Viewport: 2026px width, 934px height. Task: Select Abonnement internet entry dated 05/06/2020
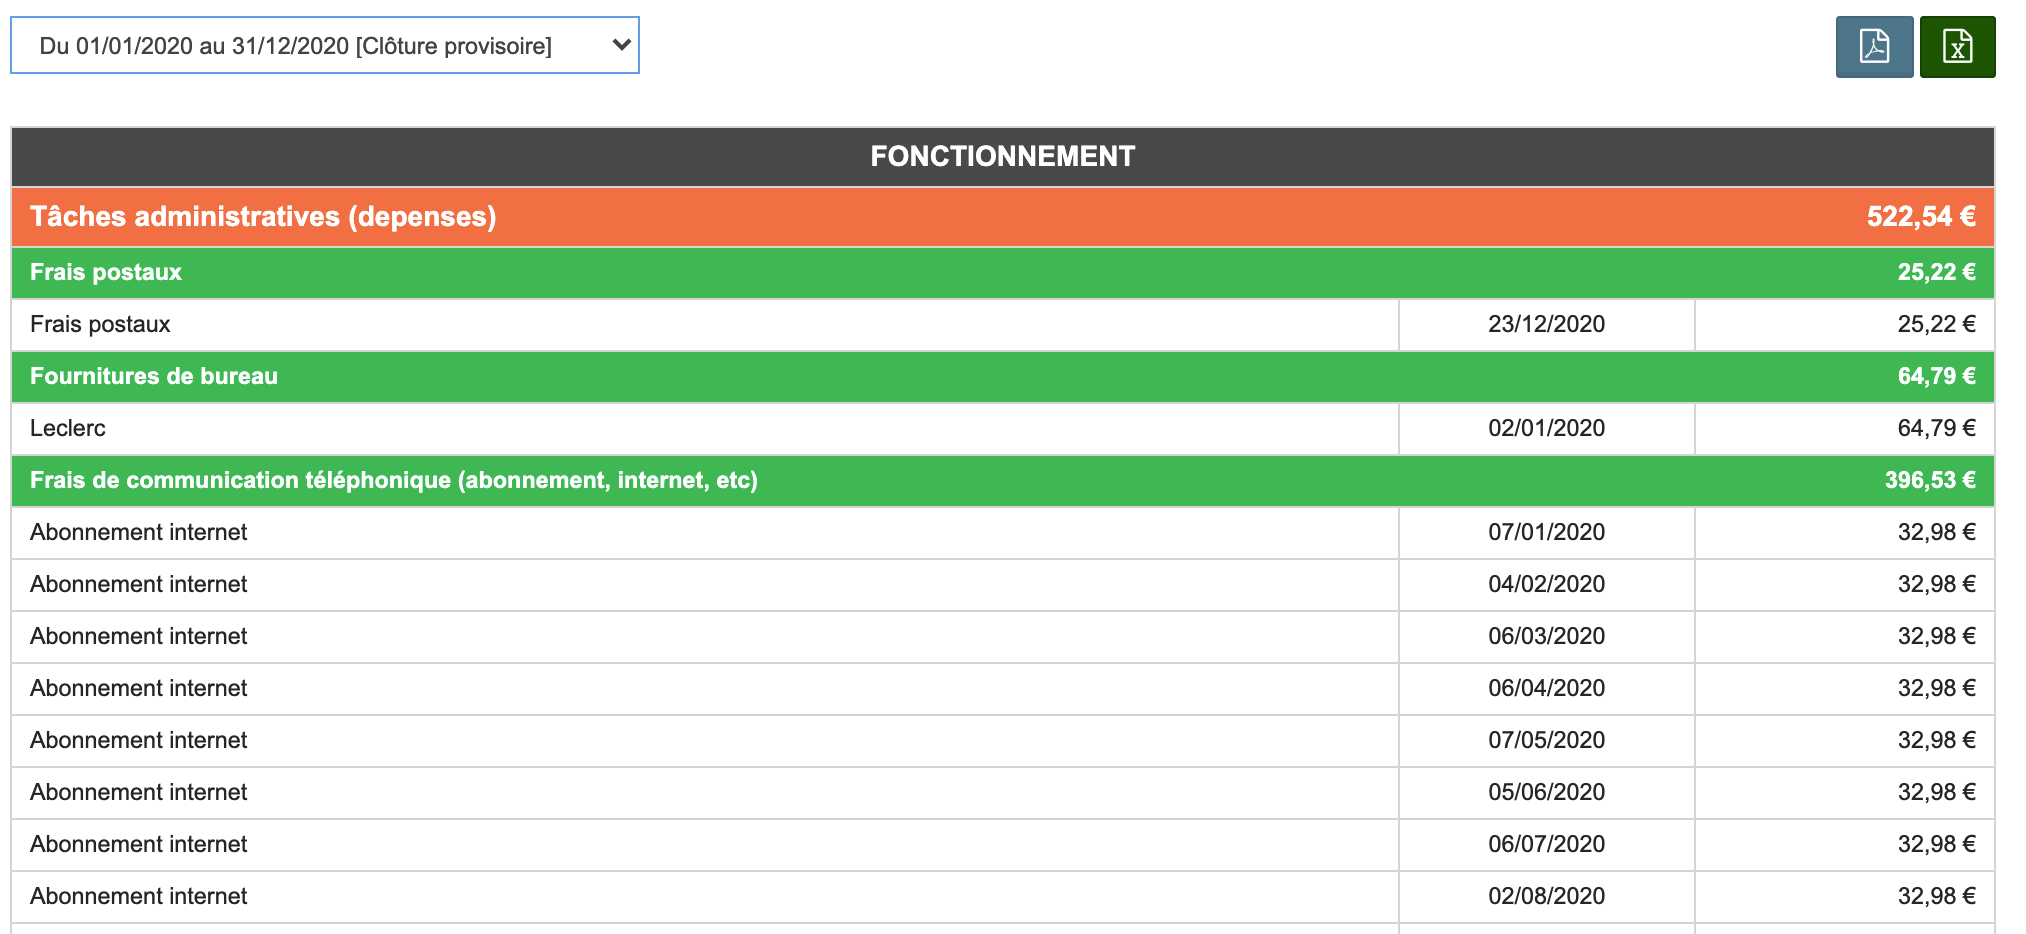[139, 793]
